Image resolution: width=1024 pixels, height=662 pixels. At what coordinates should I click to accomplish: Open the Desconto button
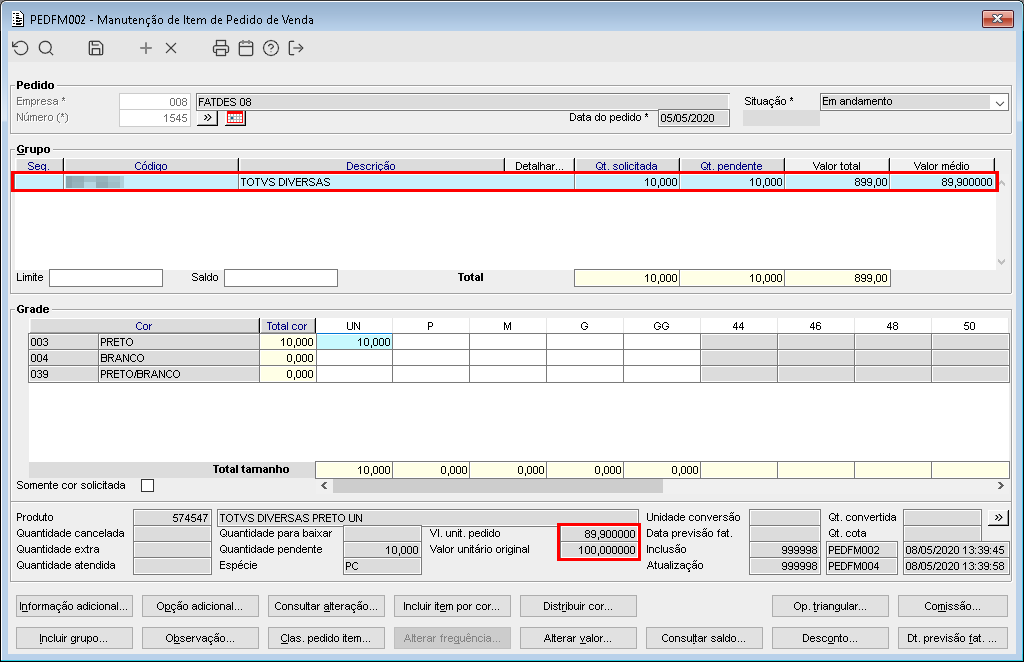(x=830, y=638)
